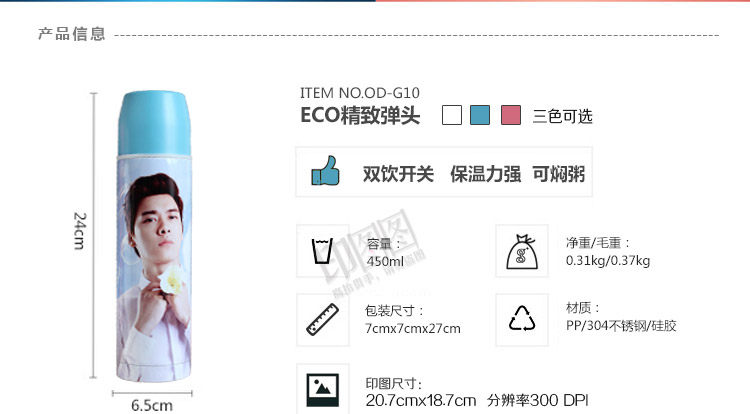Click the 三色可选 label
The height and width of the screenshot is (414, 750).
tap(562, 116)
